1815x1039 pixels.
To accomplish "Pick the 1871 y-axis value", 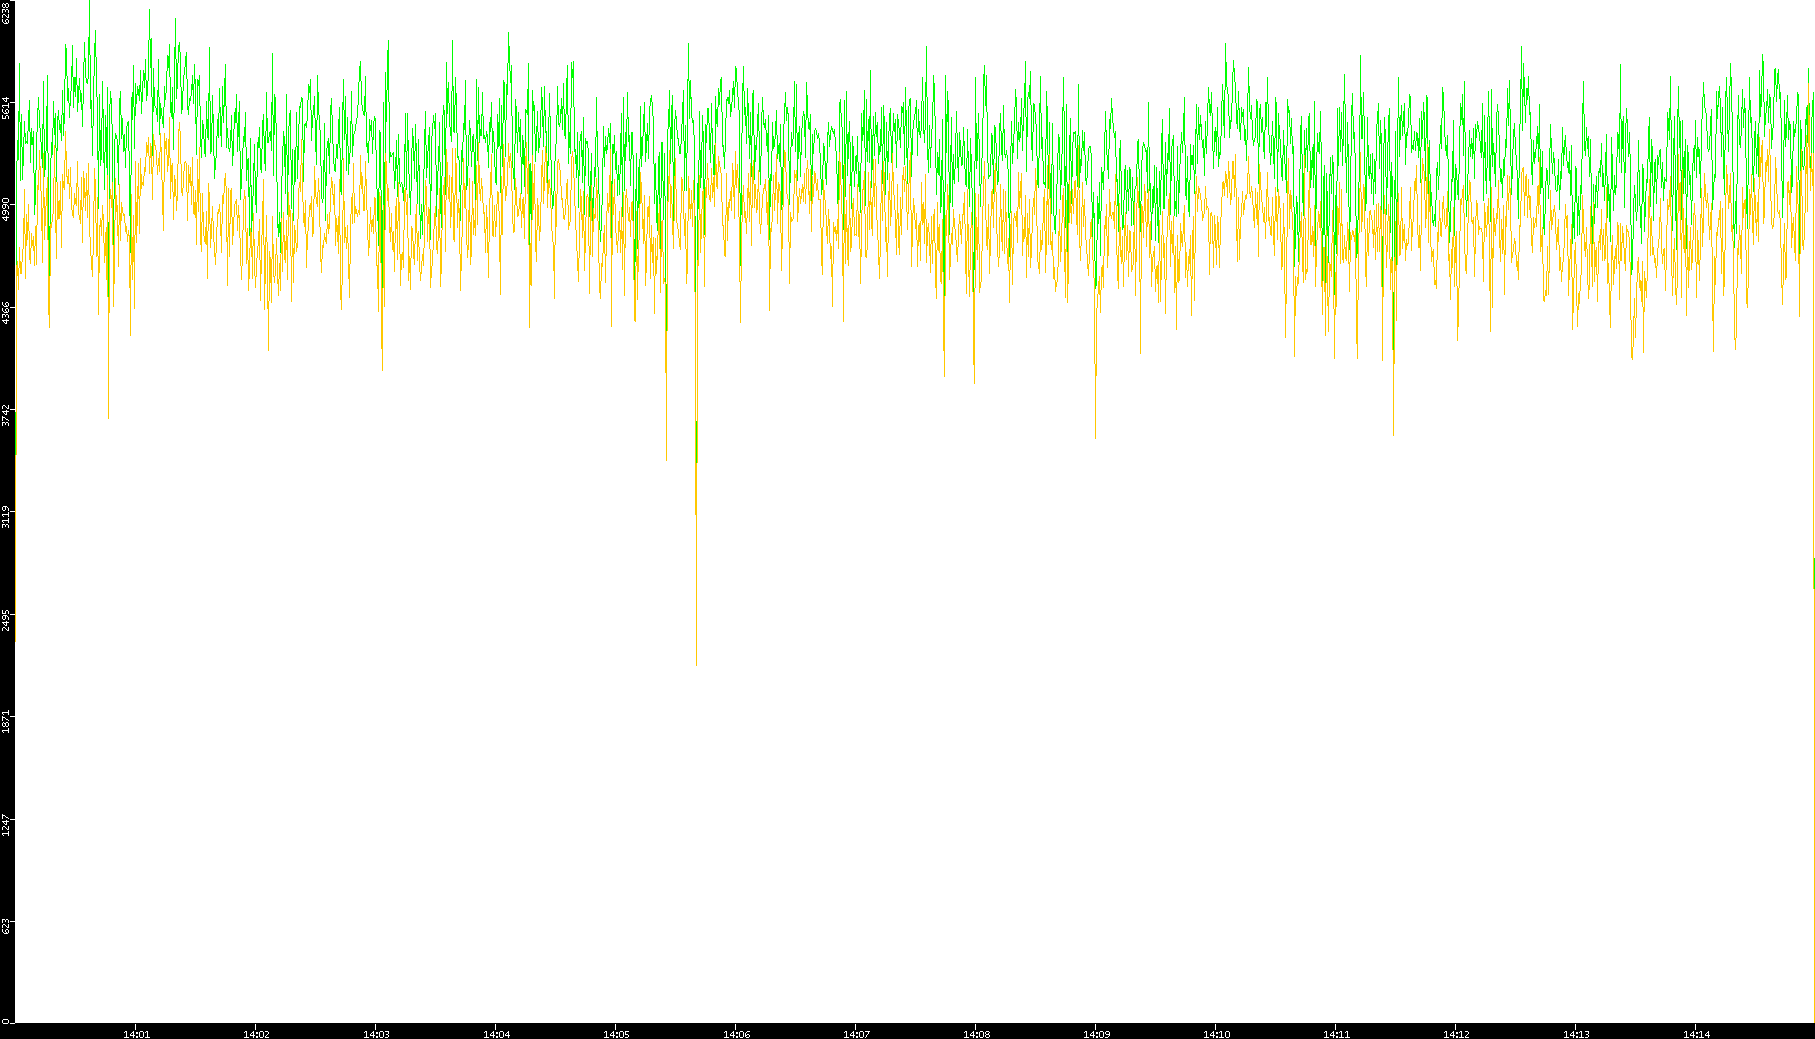I will (7, 722).
